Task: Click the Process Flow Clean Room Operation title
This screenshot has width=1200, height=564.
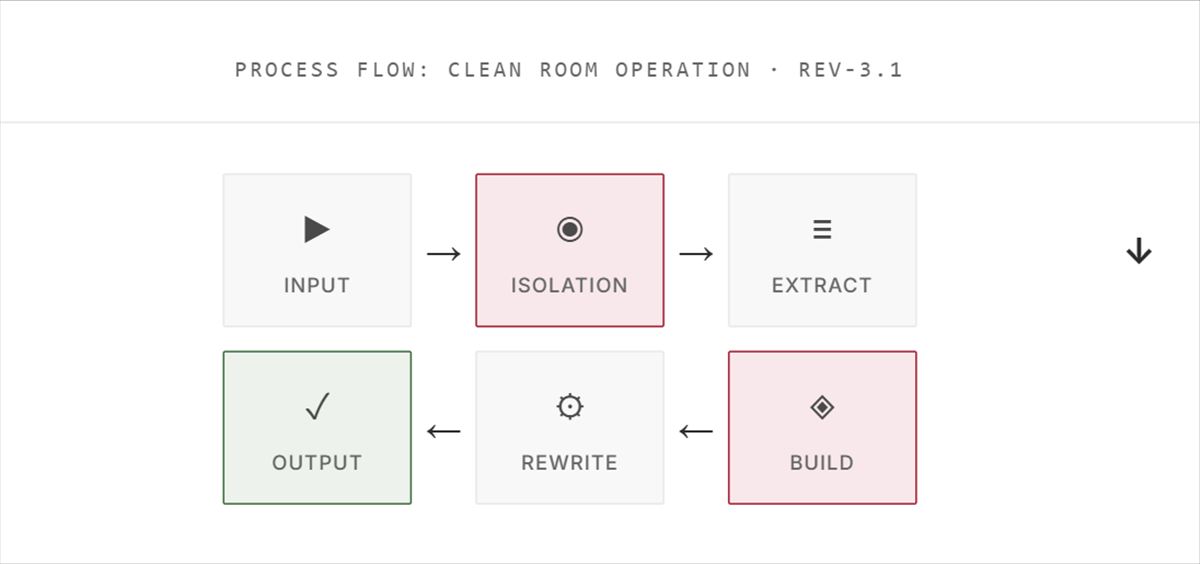Action: (x=569, y=70)
